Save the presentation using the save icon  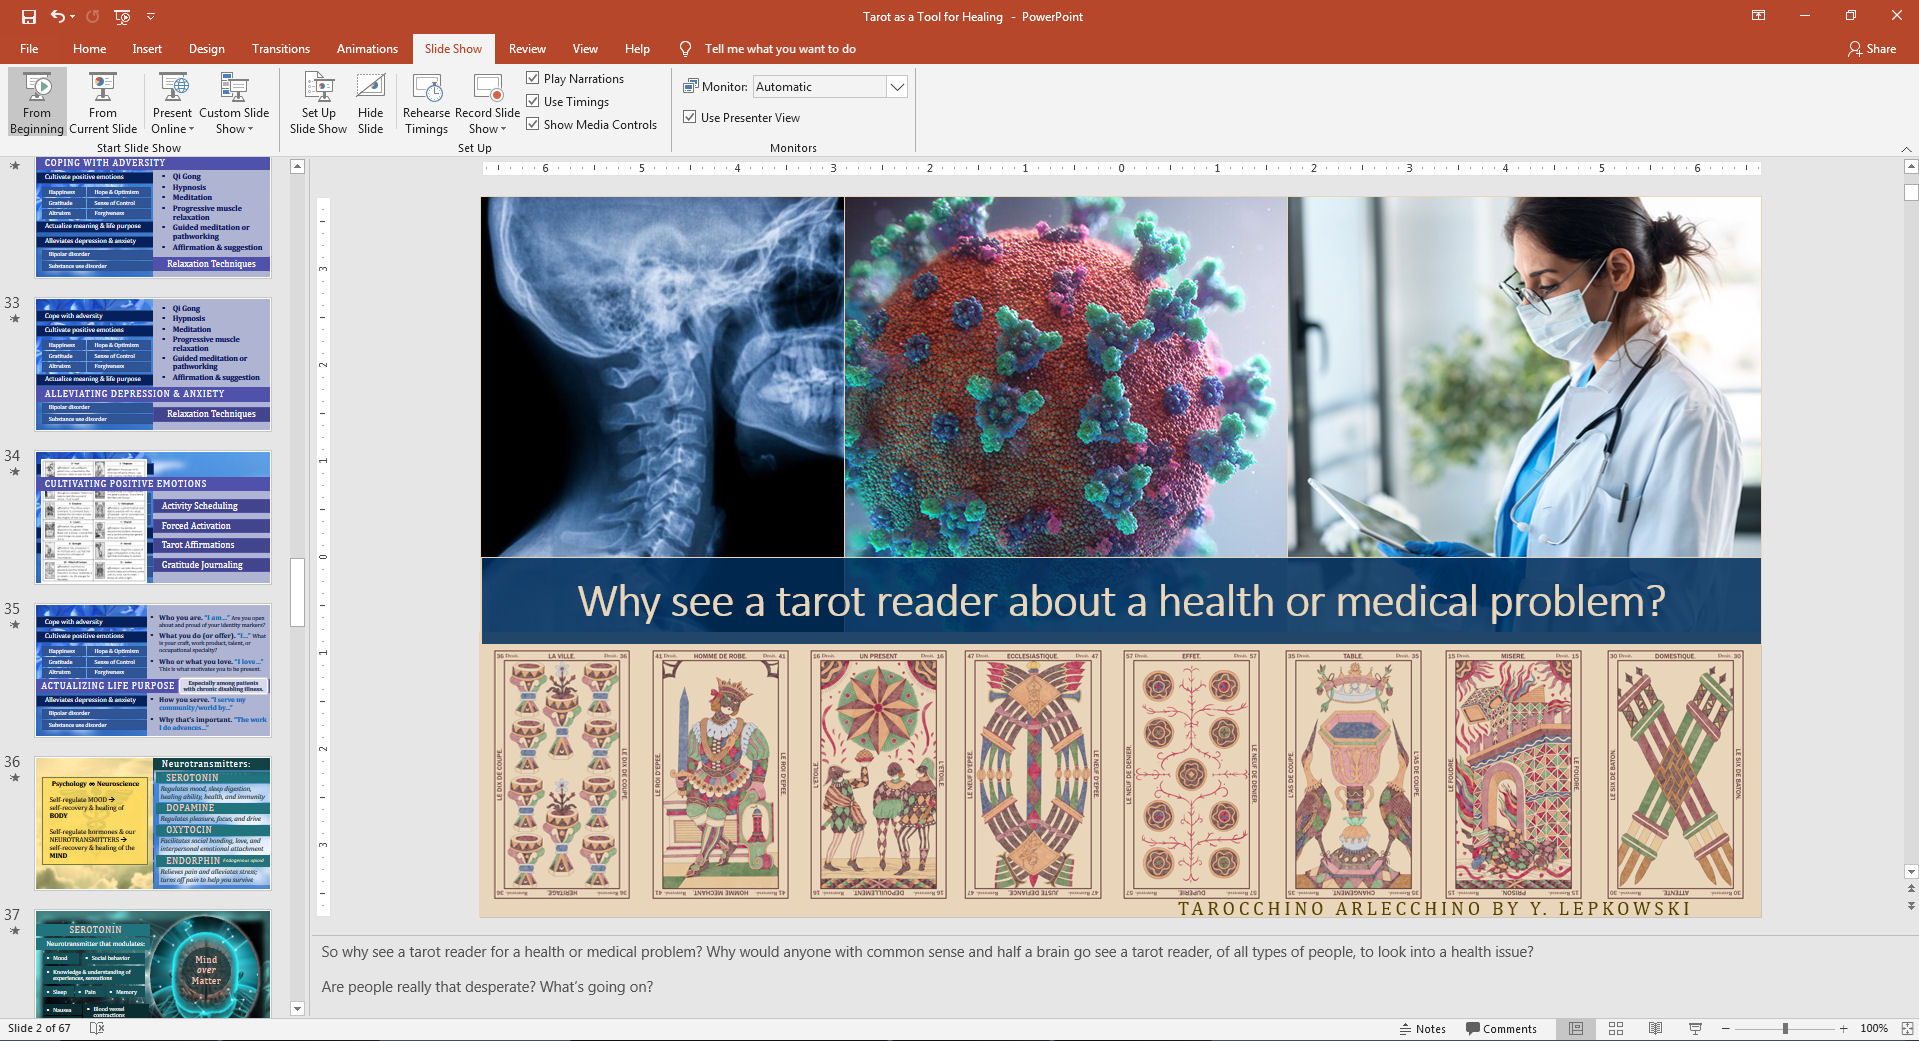tap(28, 17)
